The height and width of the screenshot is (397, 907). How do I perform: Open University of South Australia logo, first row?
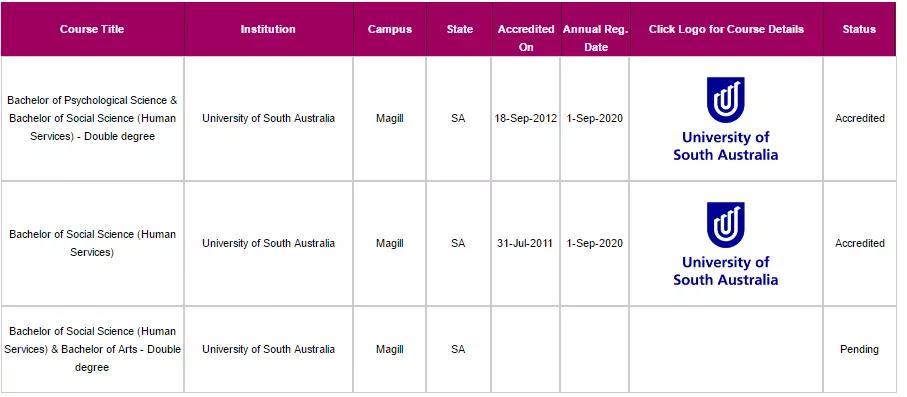(x=725, y=119)
